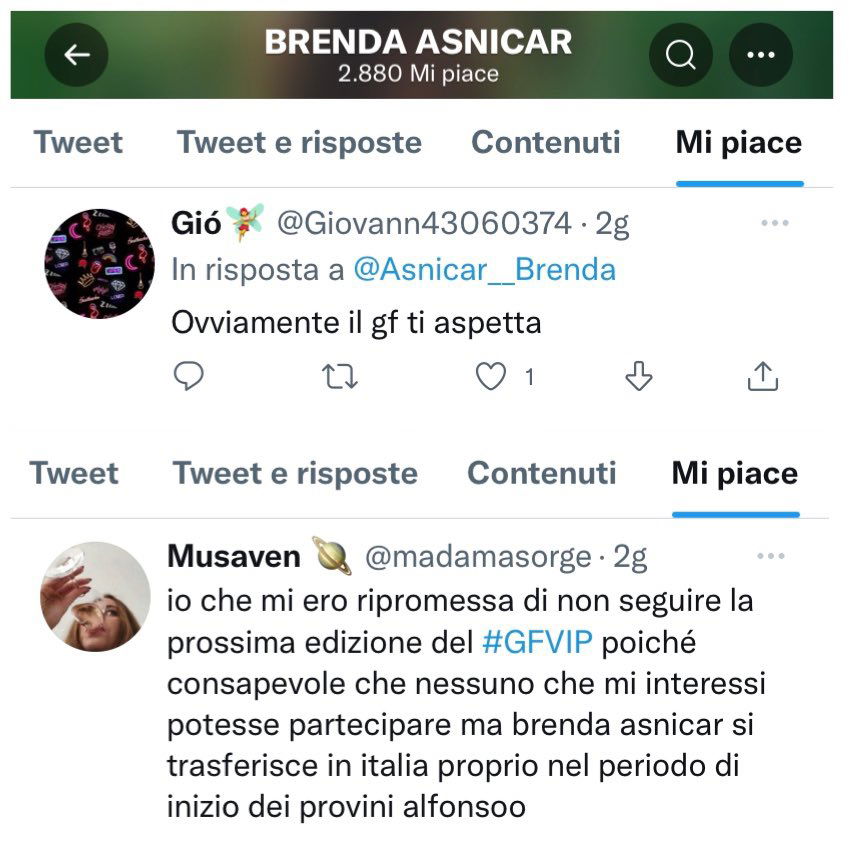Select the upper Mi piace tab

tap(739, 144)
